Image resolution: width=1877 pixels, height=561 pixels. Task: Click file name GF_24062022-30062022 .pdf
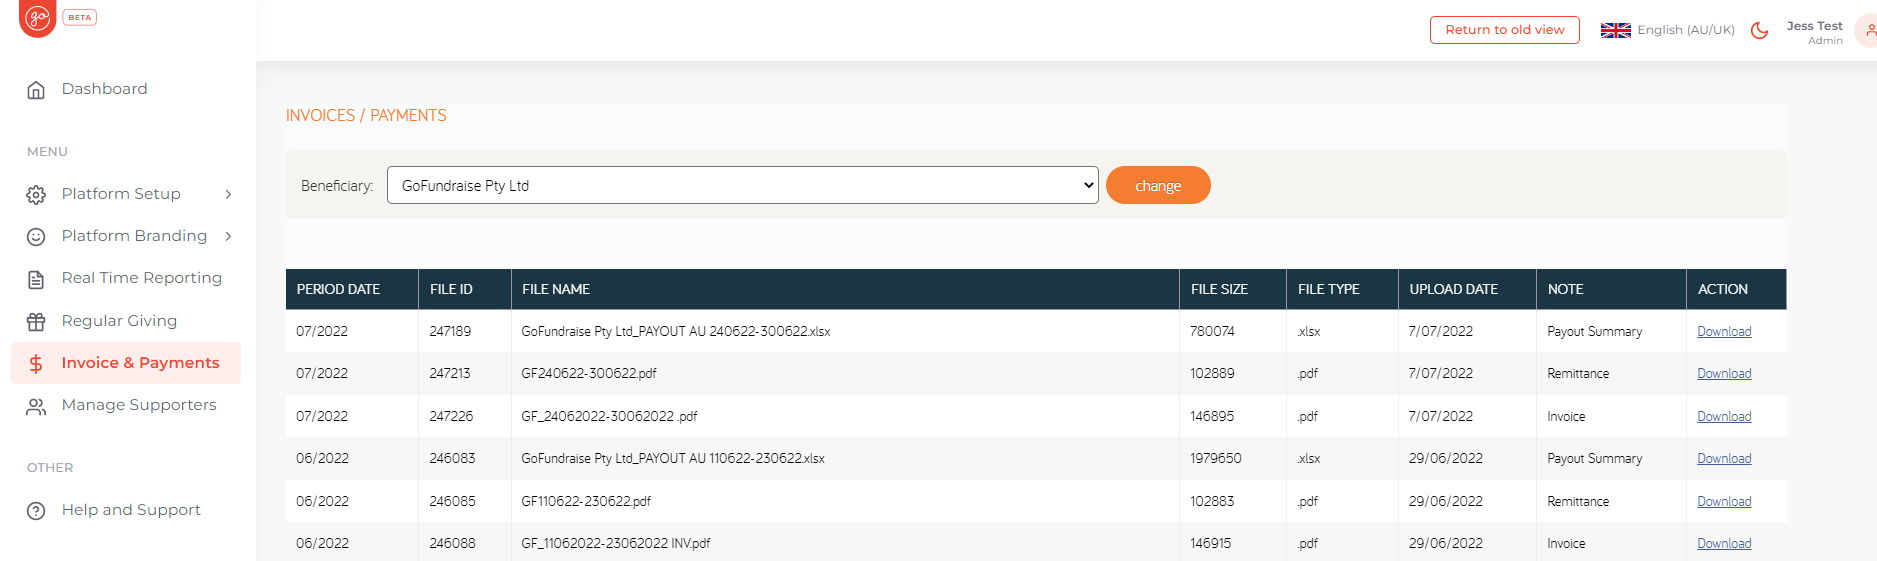point(609,417)
